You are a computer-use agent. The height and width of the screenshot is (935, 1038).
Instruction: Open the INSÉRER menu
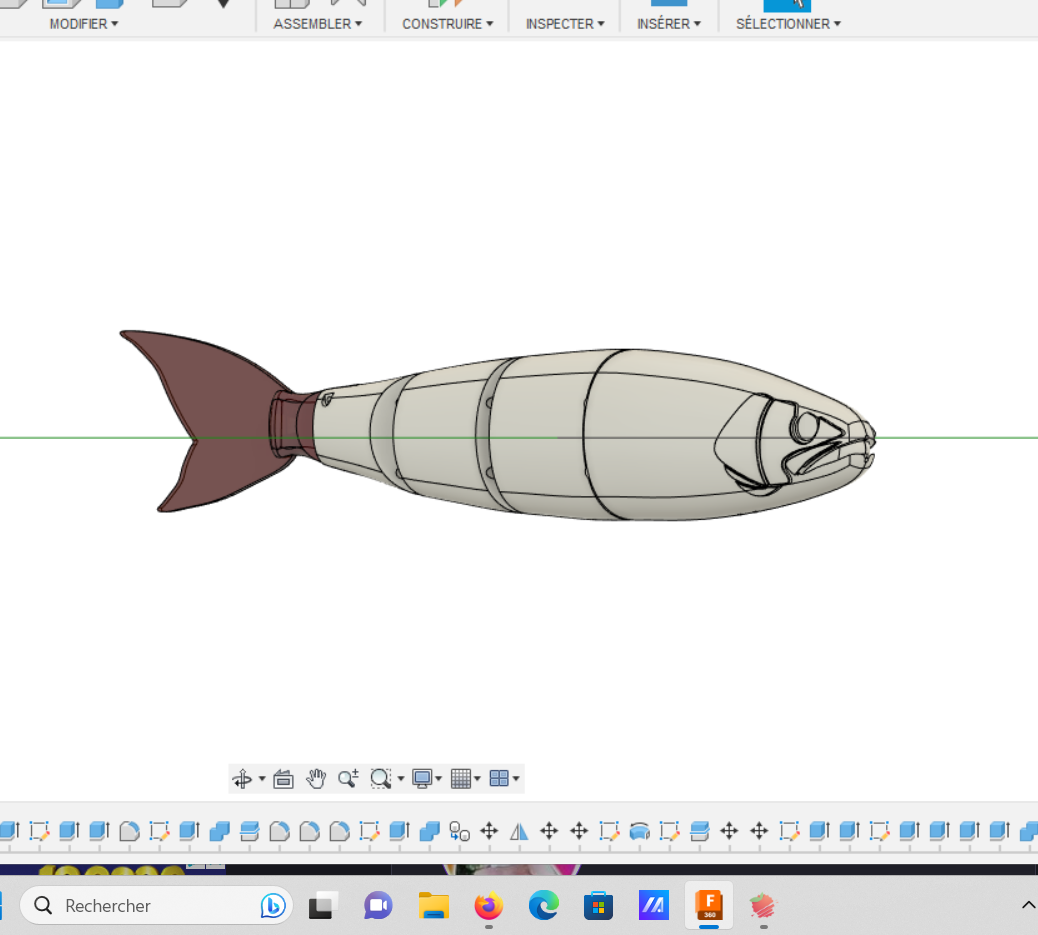point(668,23)
